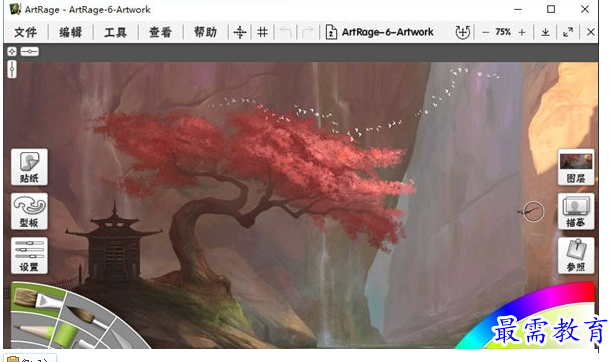Click the ArtRage app icon in title bar

click(x=15, y=9)
